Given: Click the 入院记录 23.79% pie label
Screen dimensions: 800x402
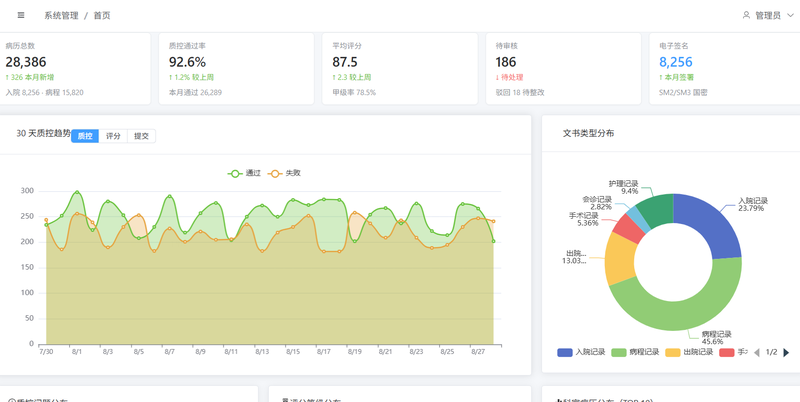Looking at the screenshot, I should coord(753,205).
